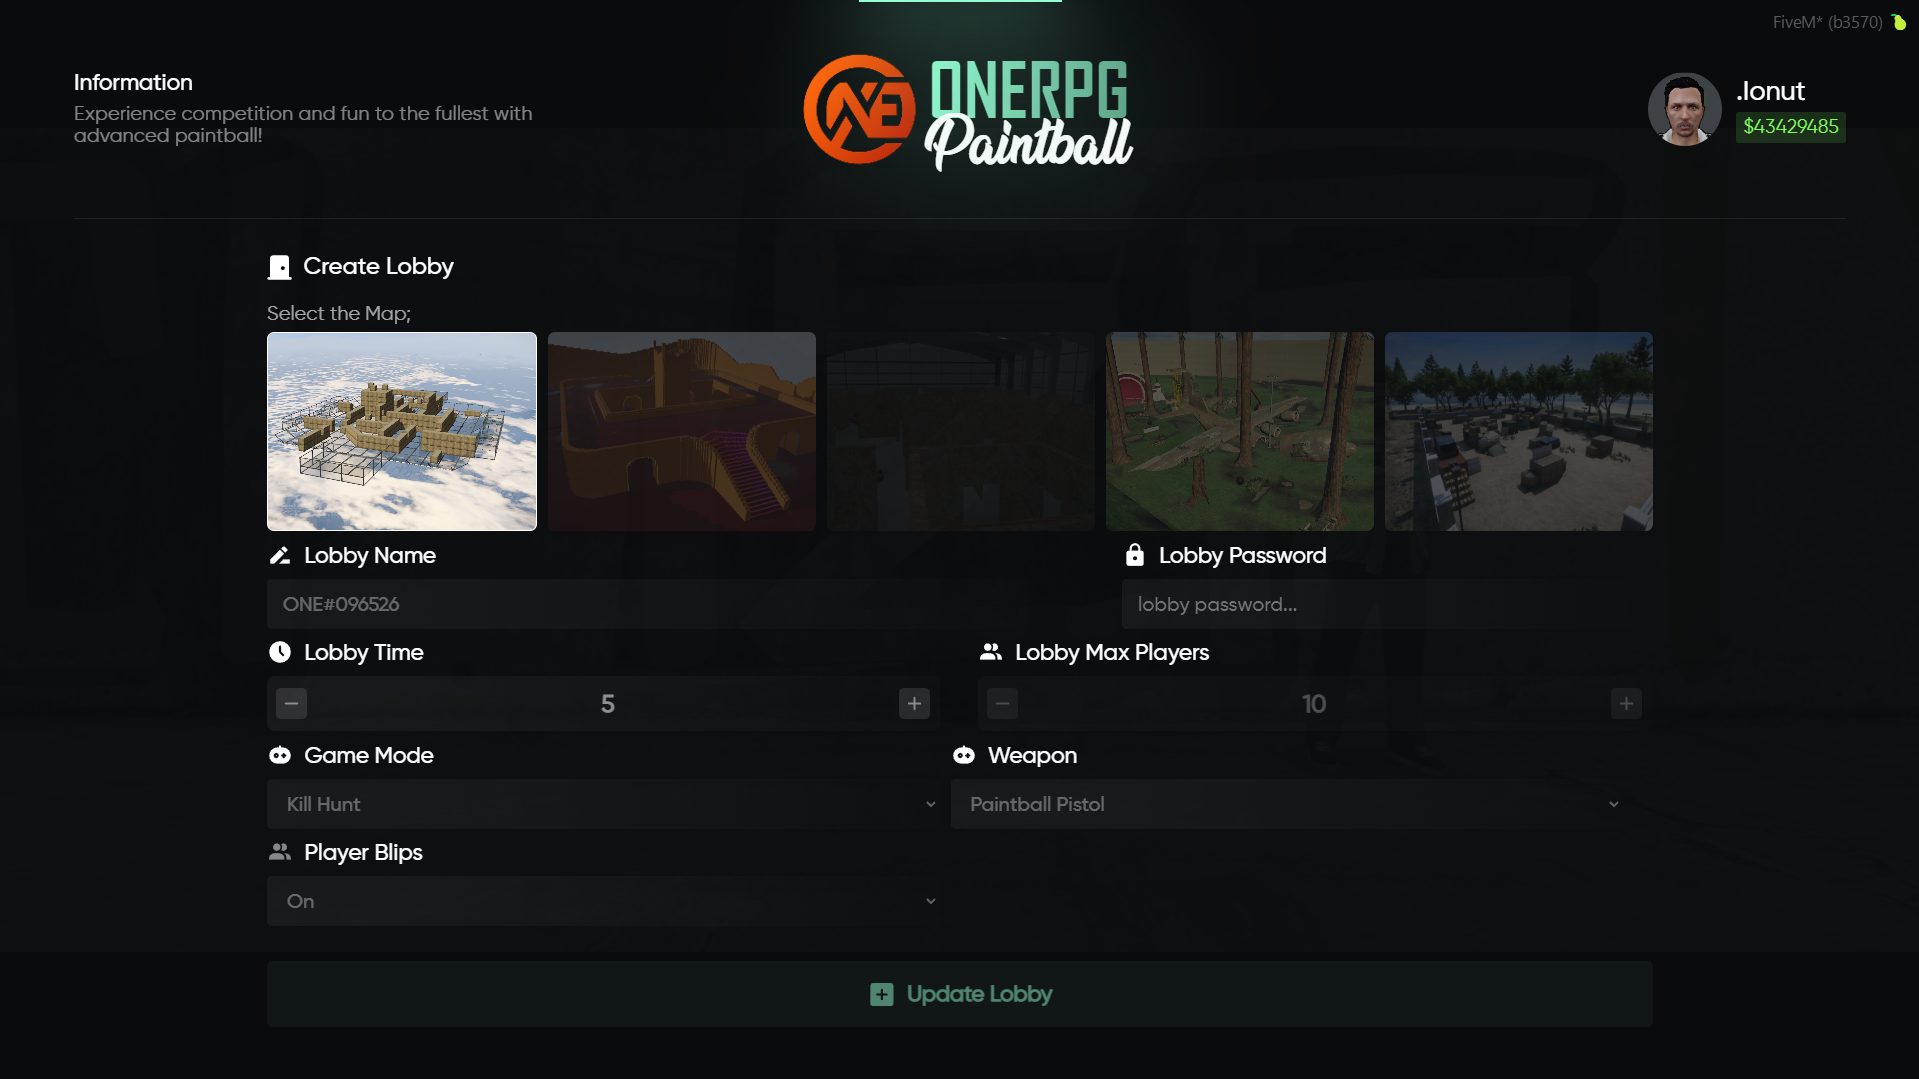Screen dimensions: 1919x1079
Task: Click the Create Lobby door icon
Action: pos(279,267)
